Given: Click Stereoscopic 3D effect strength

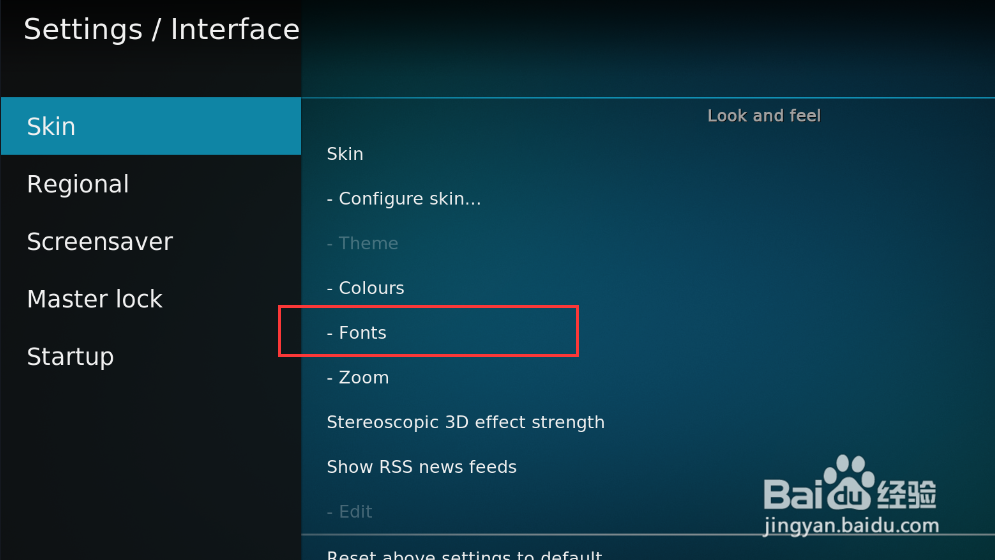Looking at the screenshot, I should (x=465, y=422).
